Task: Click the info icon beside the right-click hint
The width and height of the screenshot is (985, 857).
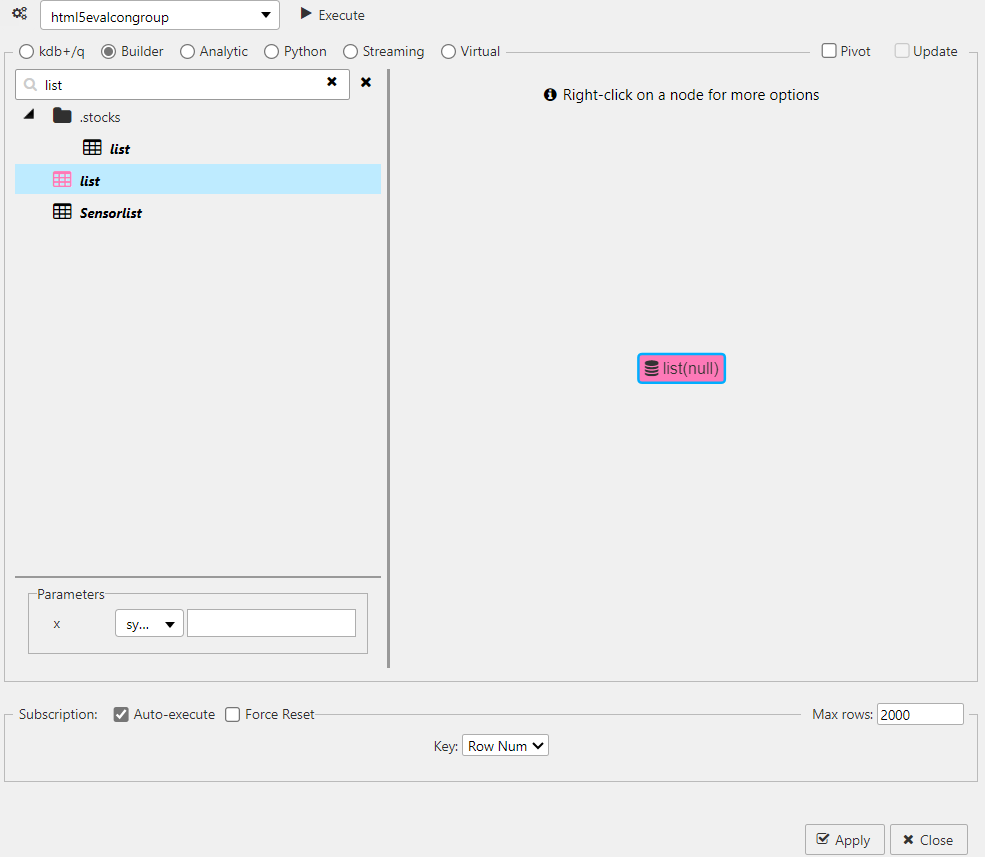Action: tap(550, 94)
